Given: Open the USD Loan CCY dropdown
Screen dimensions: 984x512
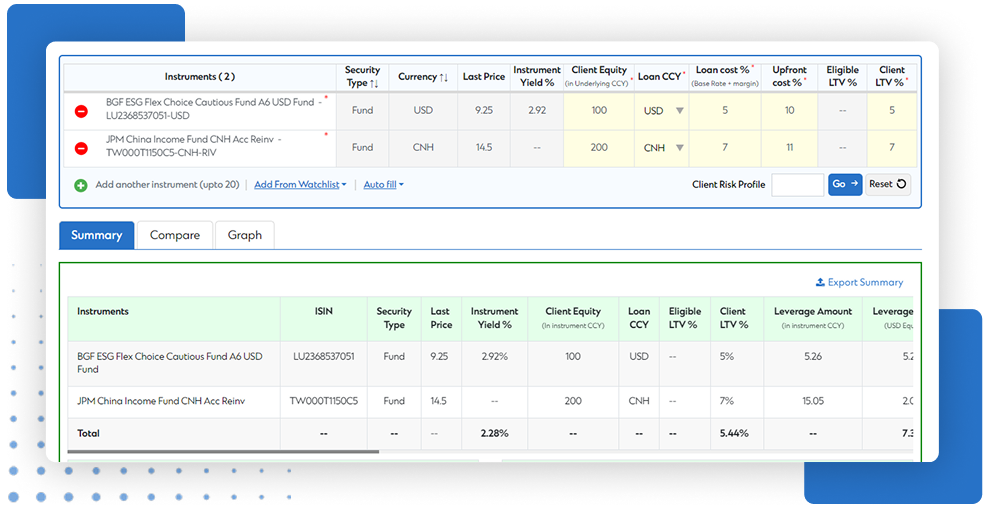Looking at the screenshot, I should 679,110.
